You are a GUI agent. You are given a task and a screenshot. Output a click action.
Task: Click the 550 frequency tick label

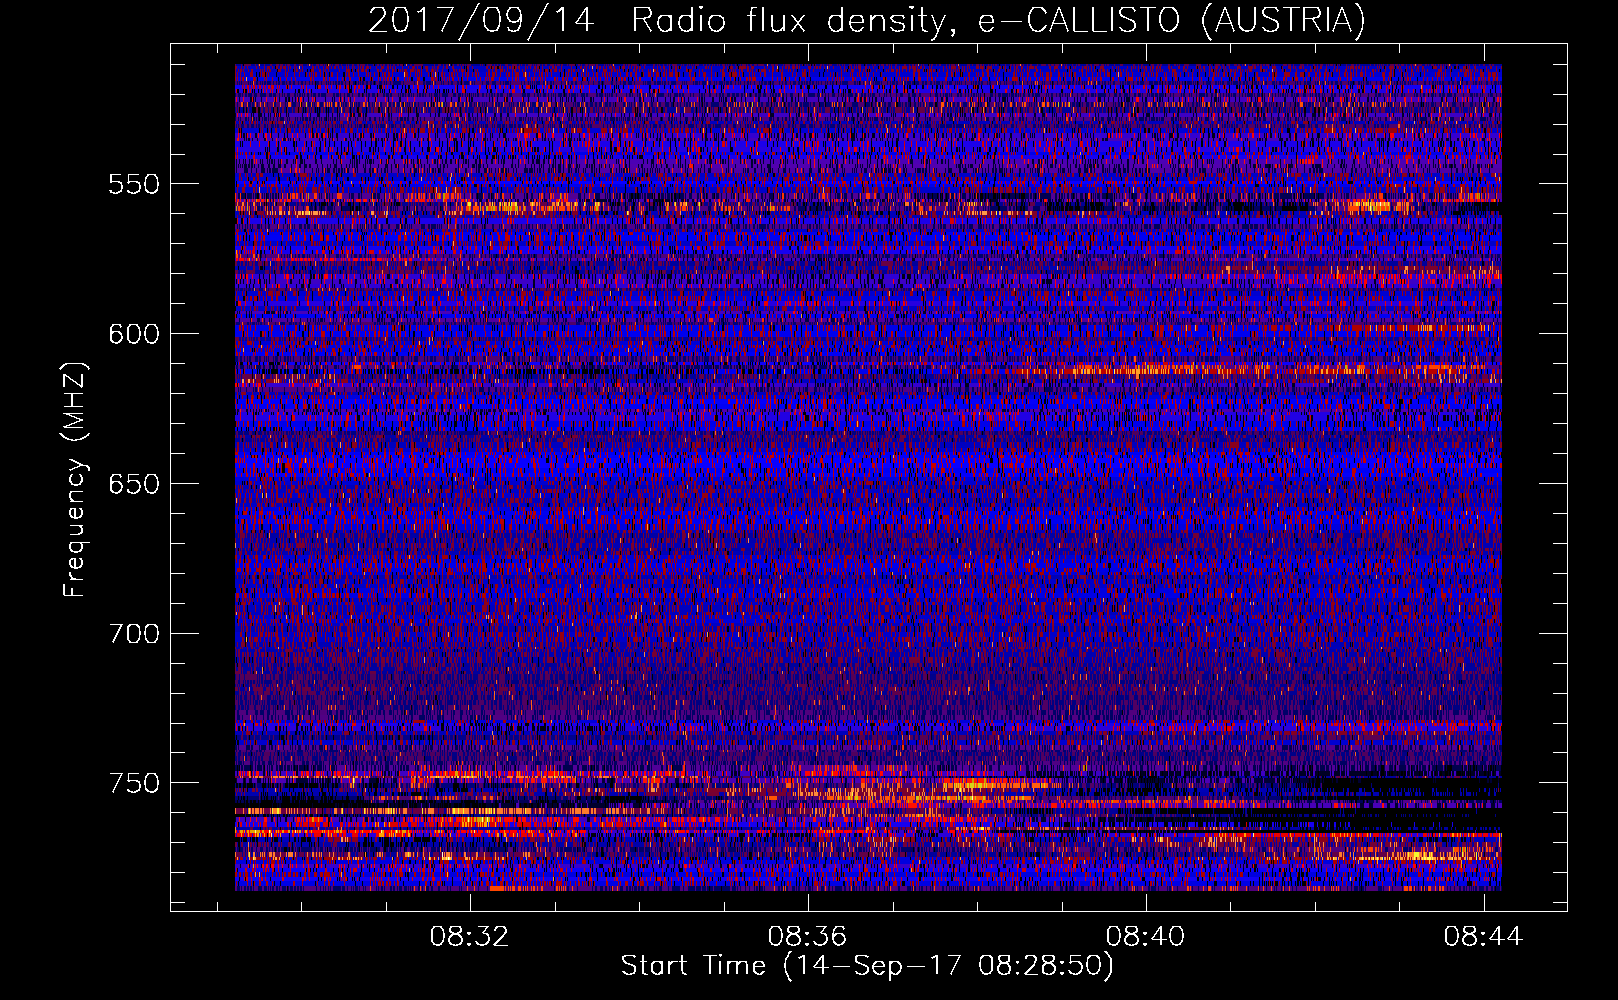(x=133, y=184)
